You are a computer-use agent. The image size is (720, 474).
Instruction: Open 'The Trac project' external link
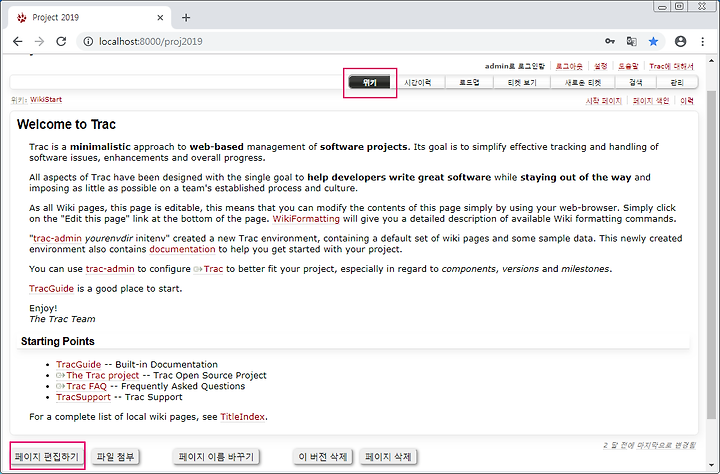click(97, 376)
